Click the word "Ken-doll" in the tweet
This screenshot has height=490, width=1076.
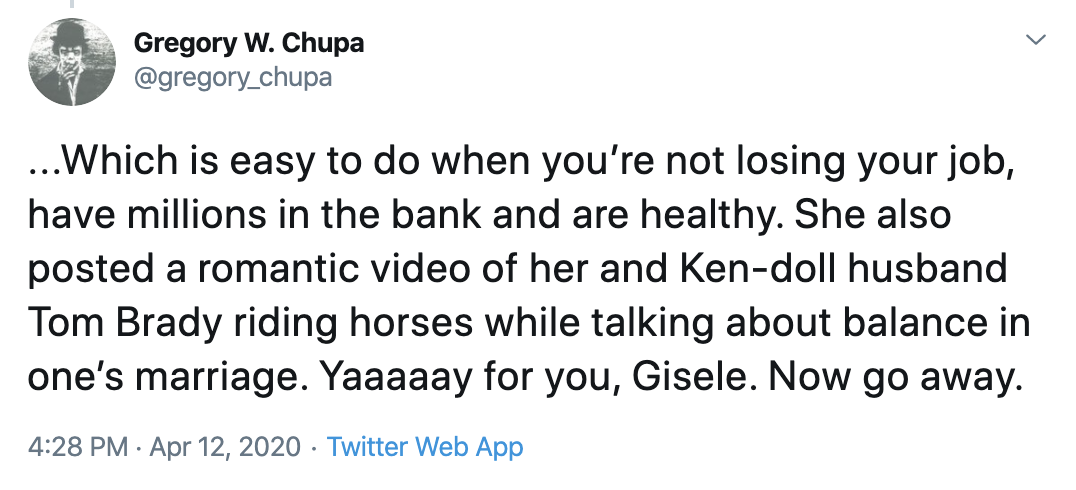[x=758, y=268]
